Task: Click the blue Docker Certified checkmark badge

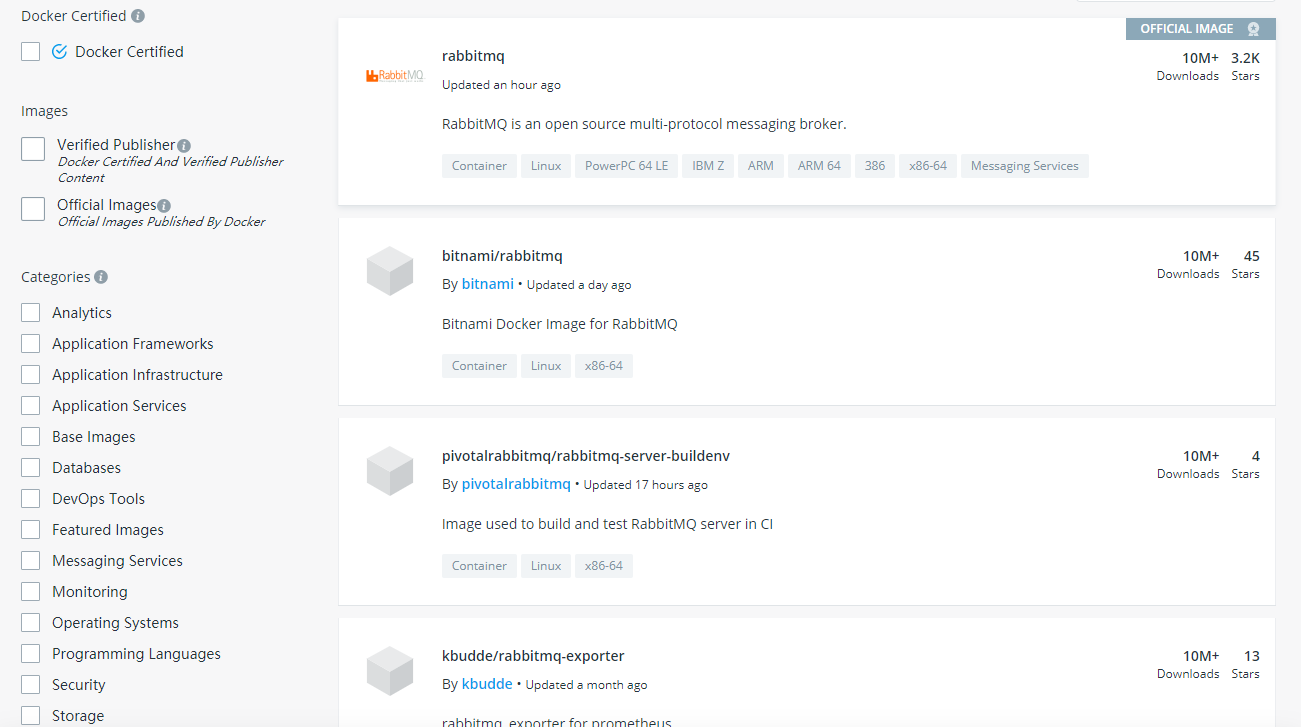Action: click(59, 51)
